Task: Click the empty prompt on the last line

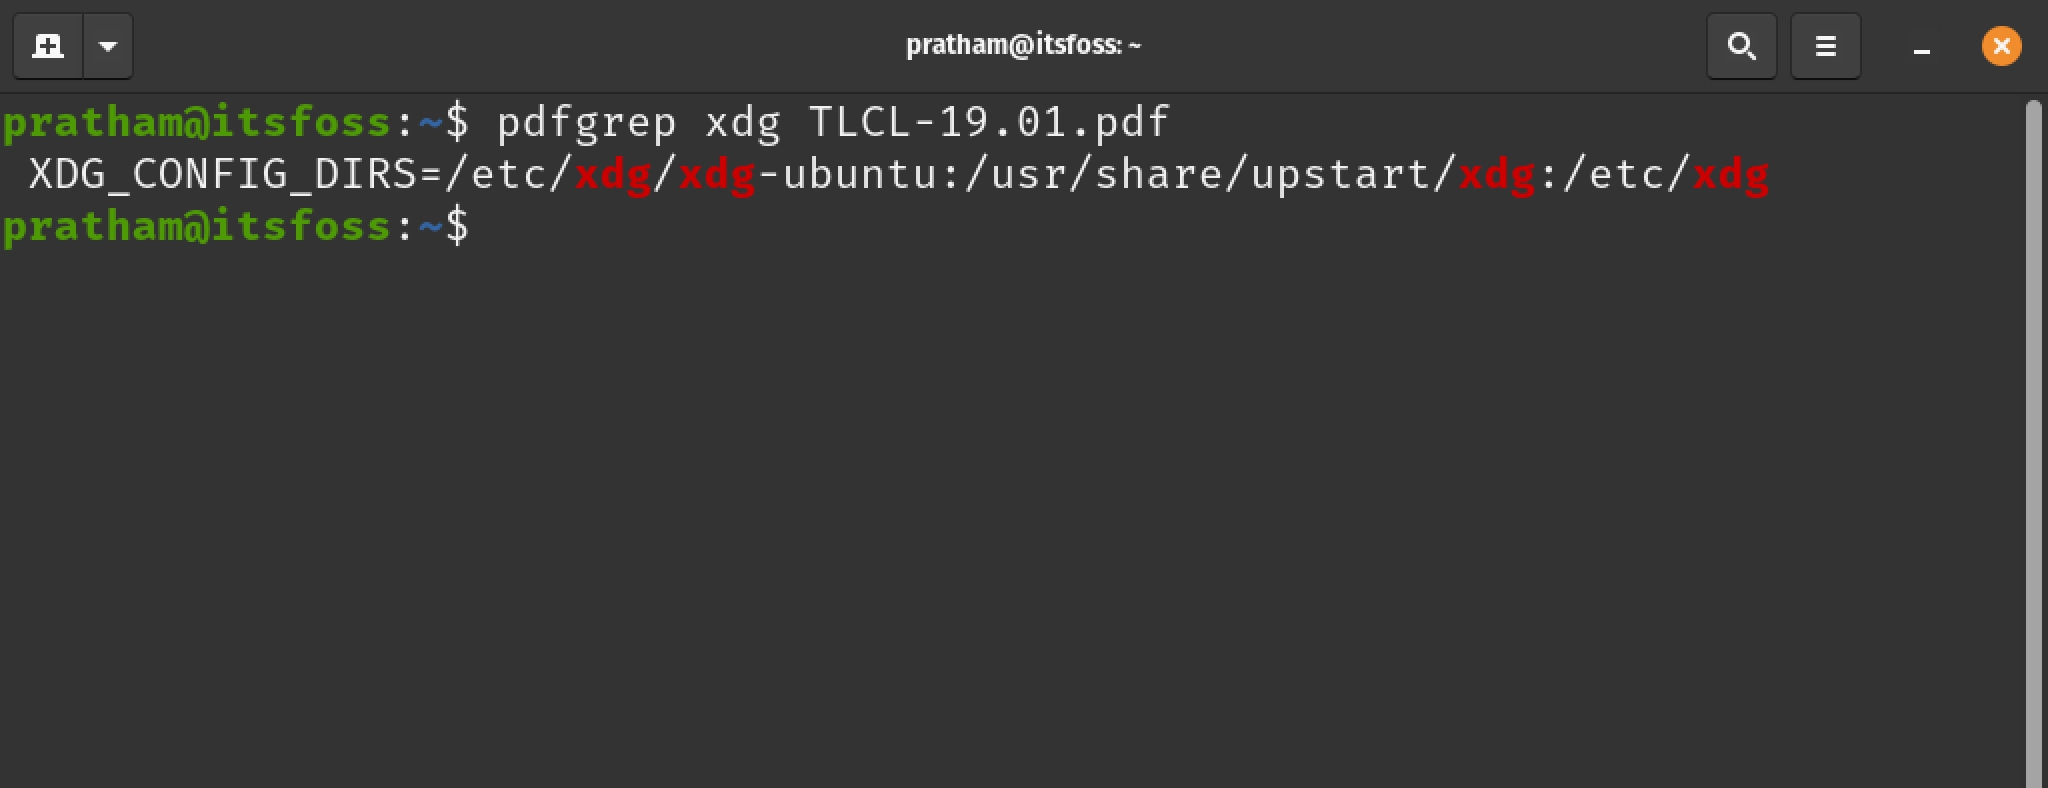Action: point(235,227)
